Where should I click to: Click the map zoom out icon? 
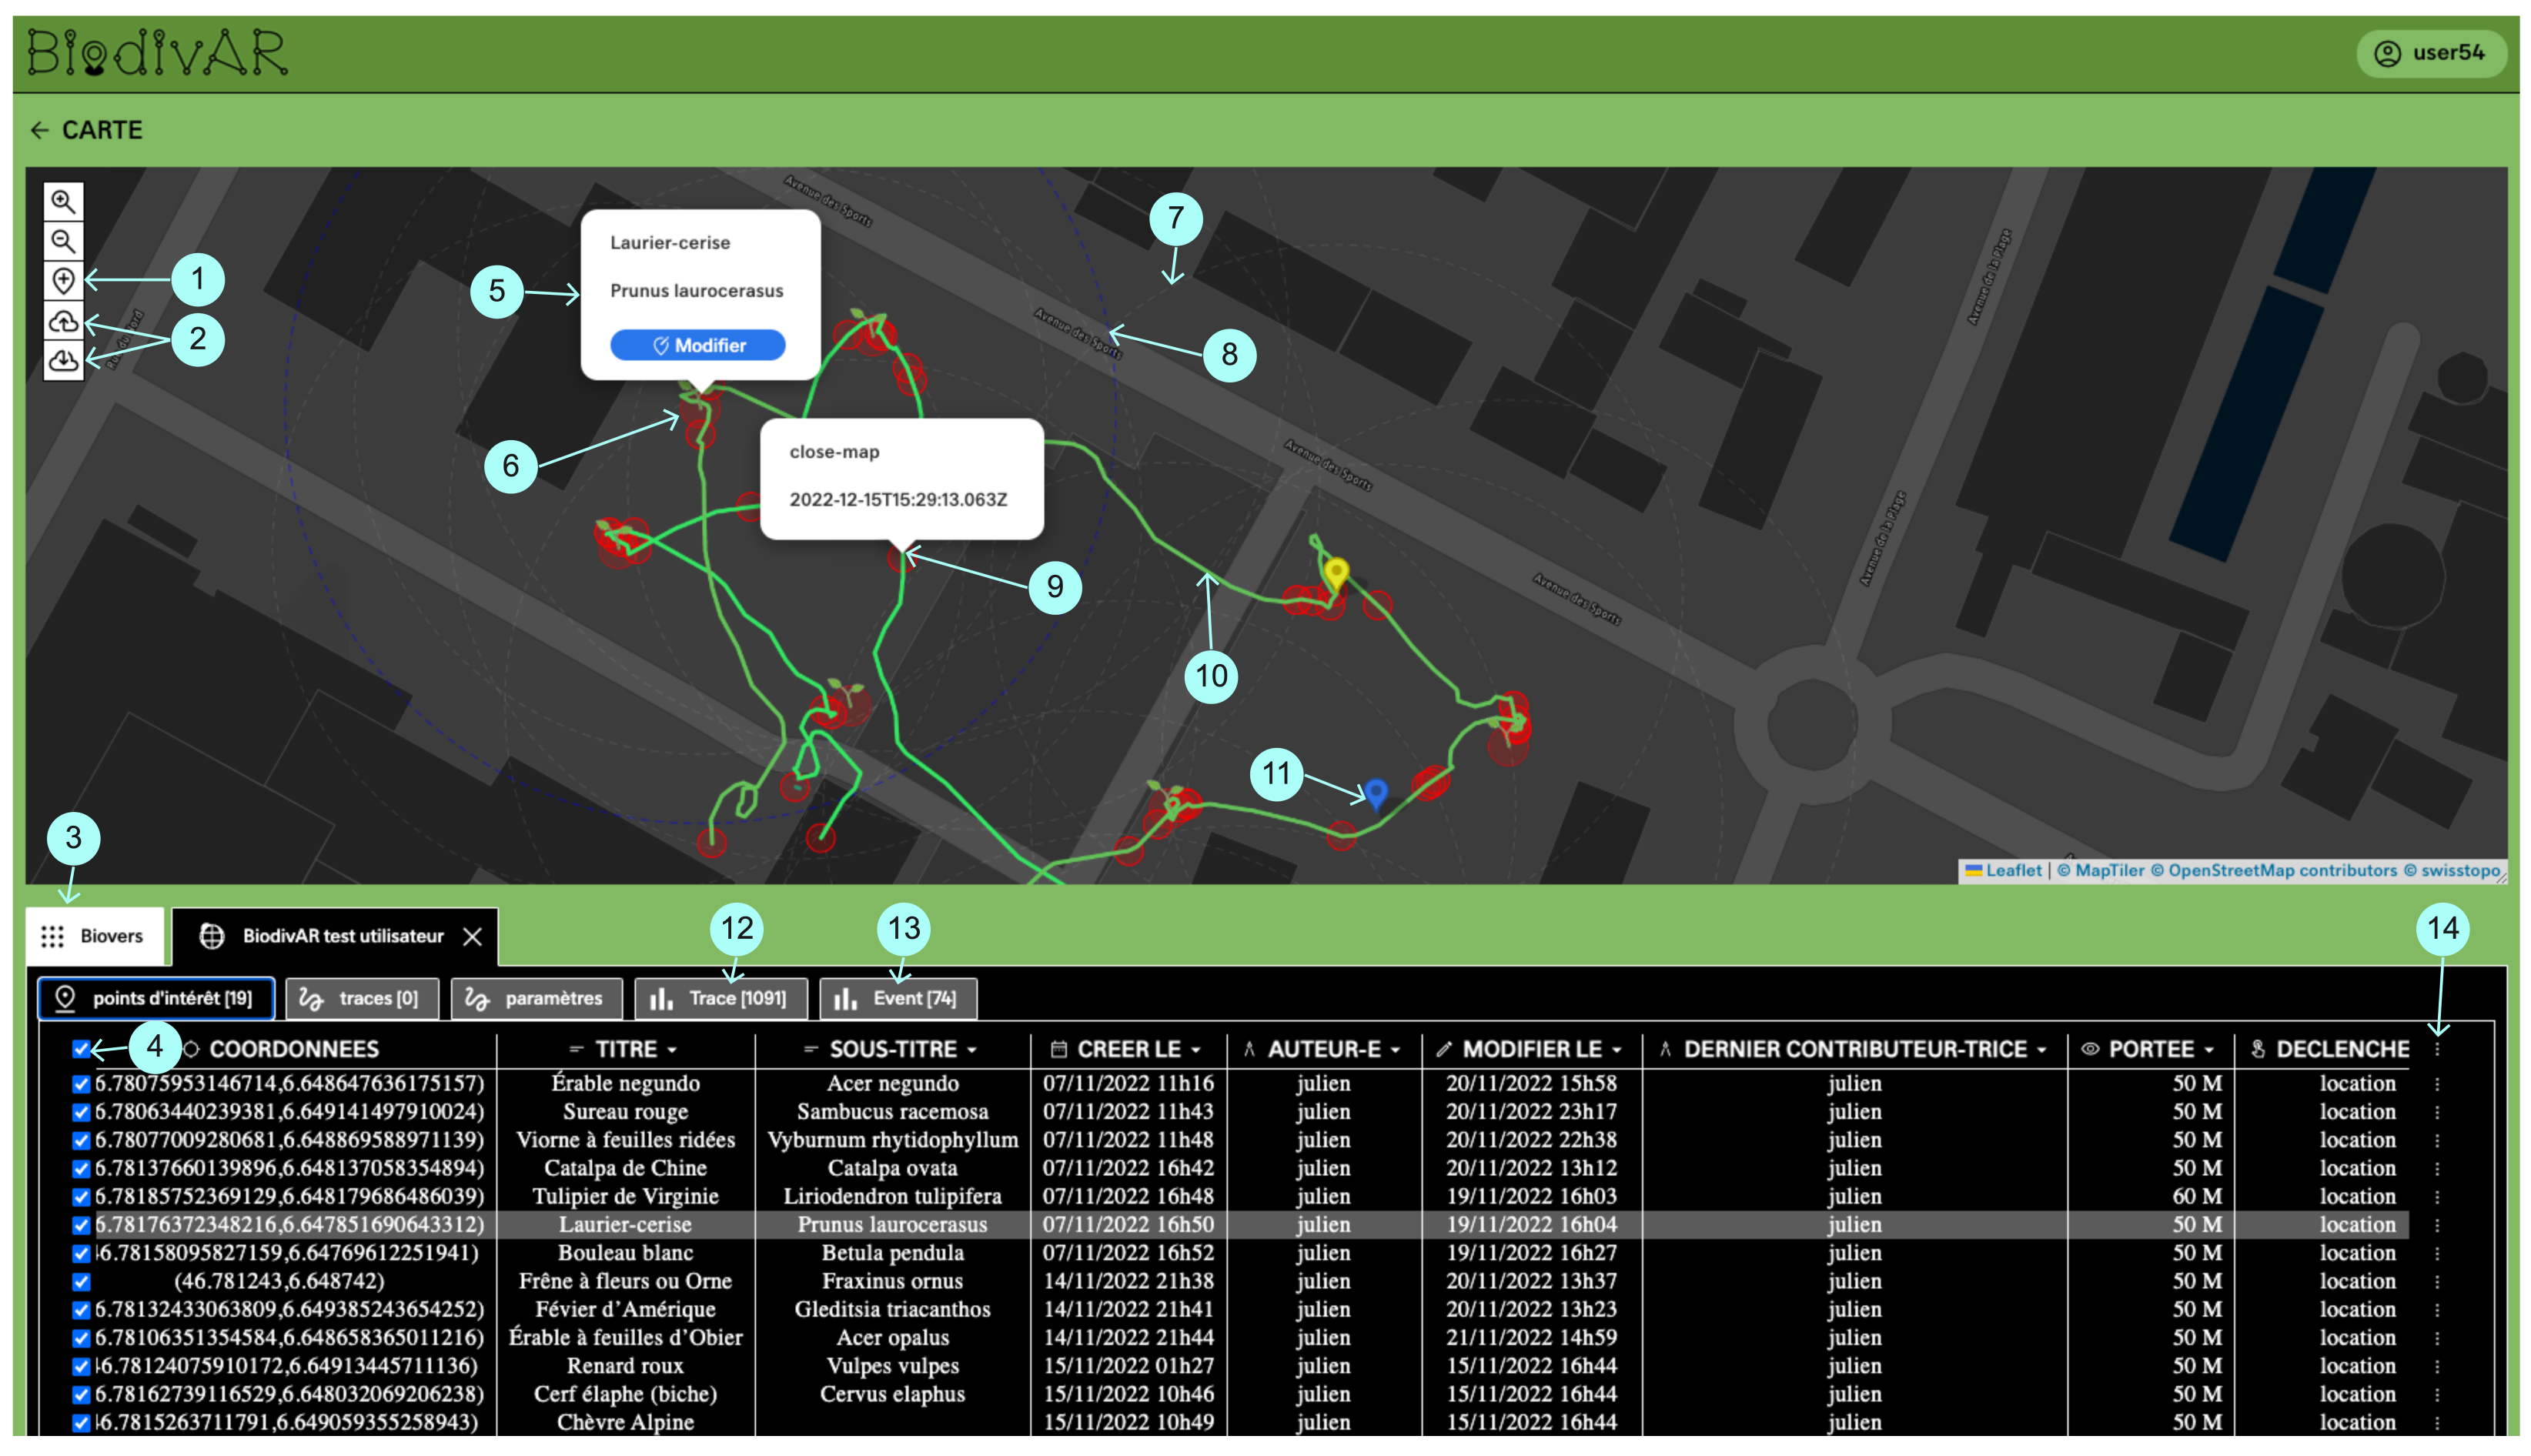[x=63, y=241]
